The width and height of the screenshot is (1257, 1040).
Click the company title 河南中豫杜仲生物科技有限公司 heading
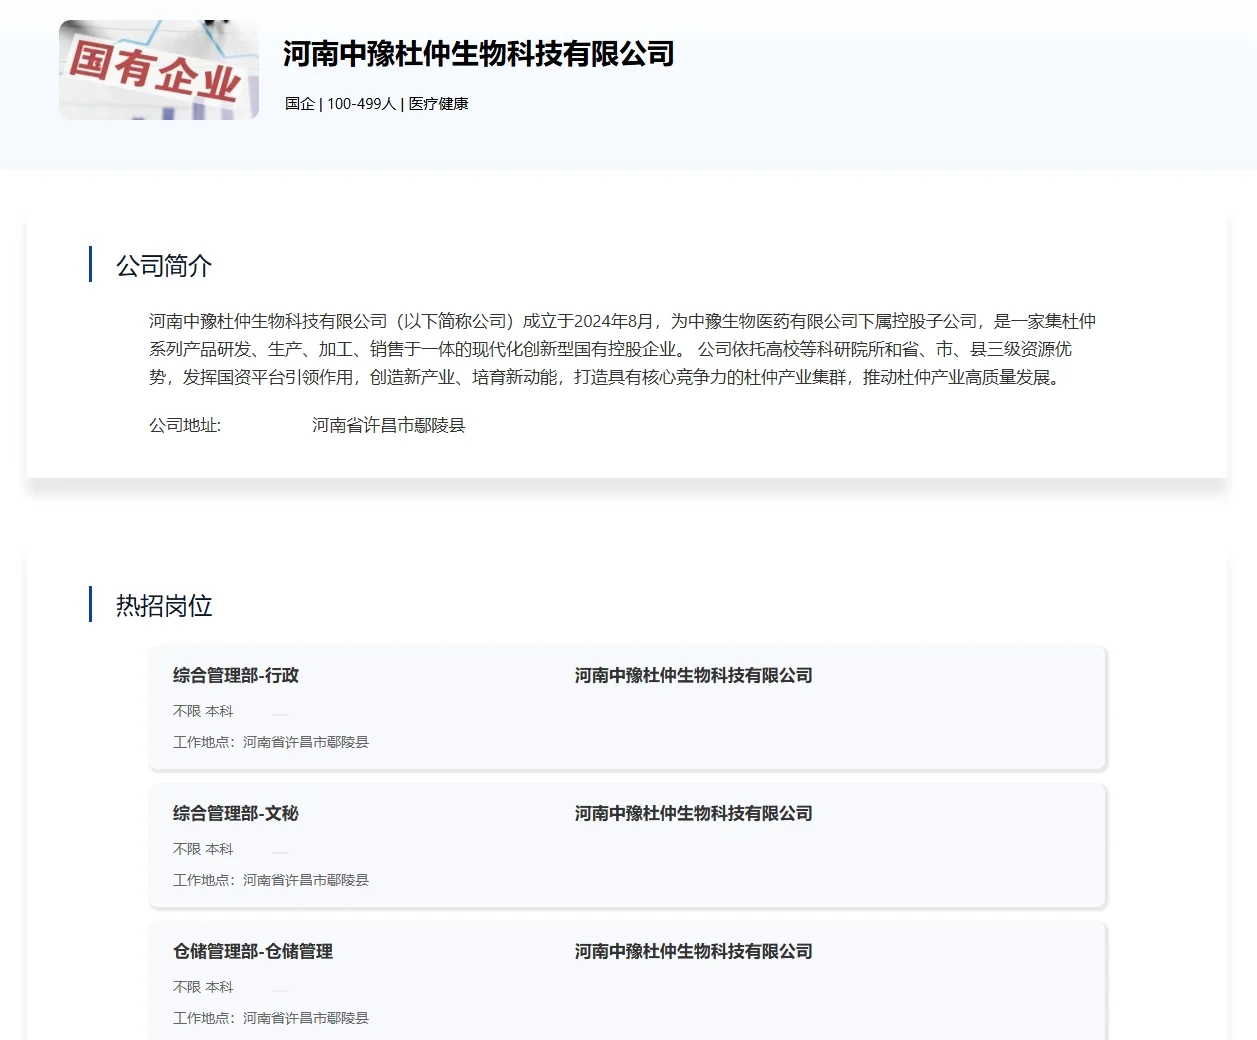click(479, 54)
